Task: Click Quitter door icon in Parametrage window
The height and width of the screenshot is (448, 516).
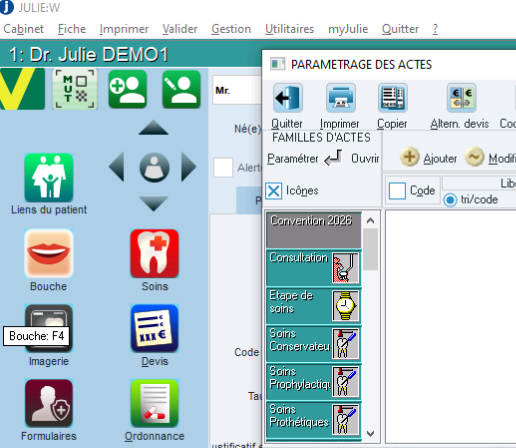Action: [x=288, y=98]
